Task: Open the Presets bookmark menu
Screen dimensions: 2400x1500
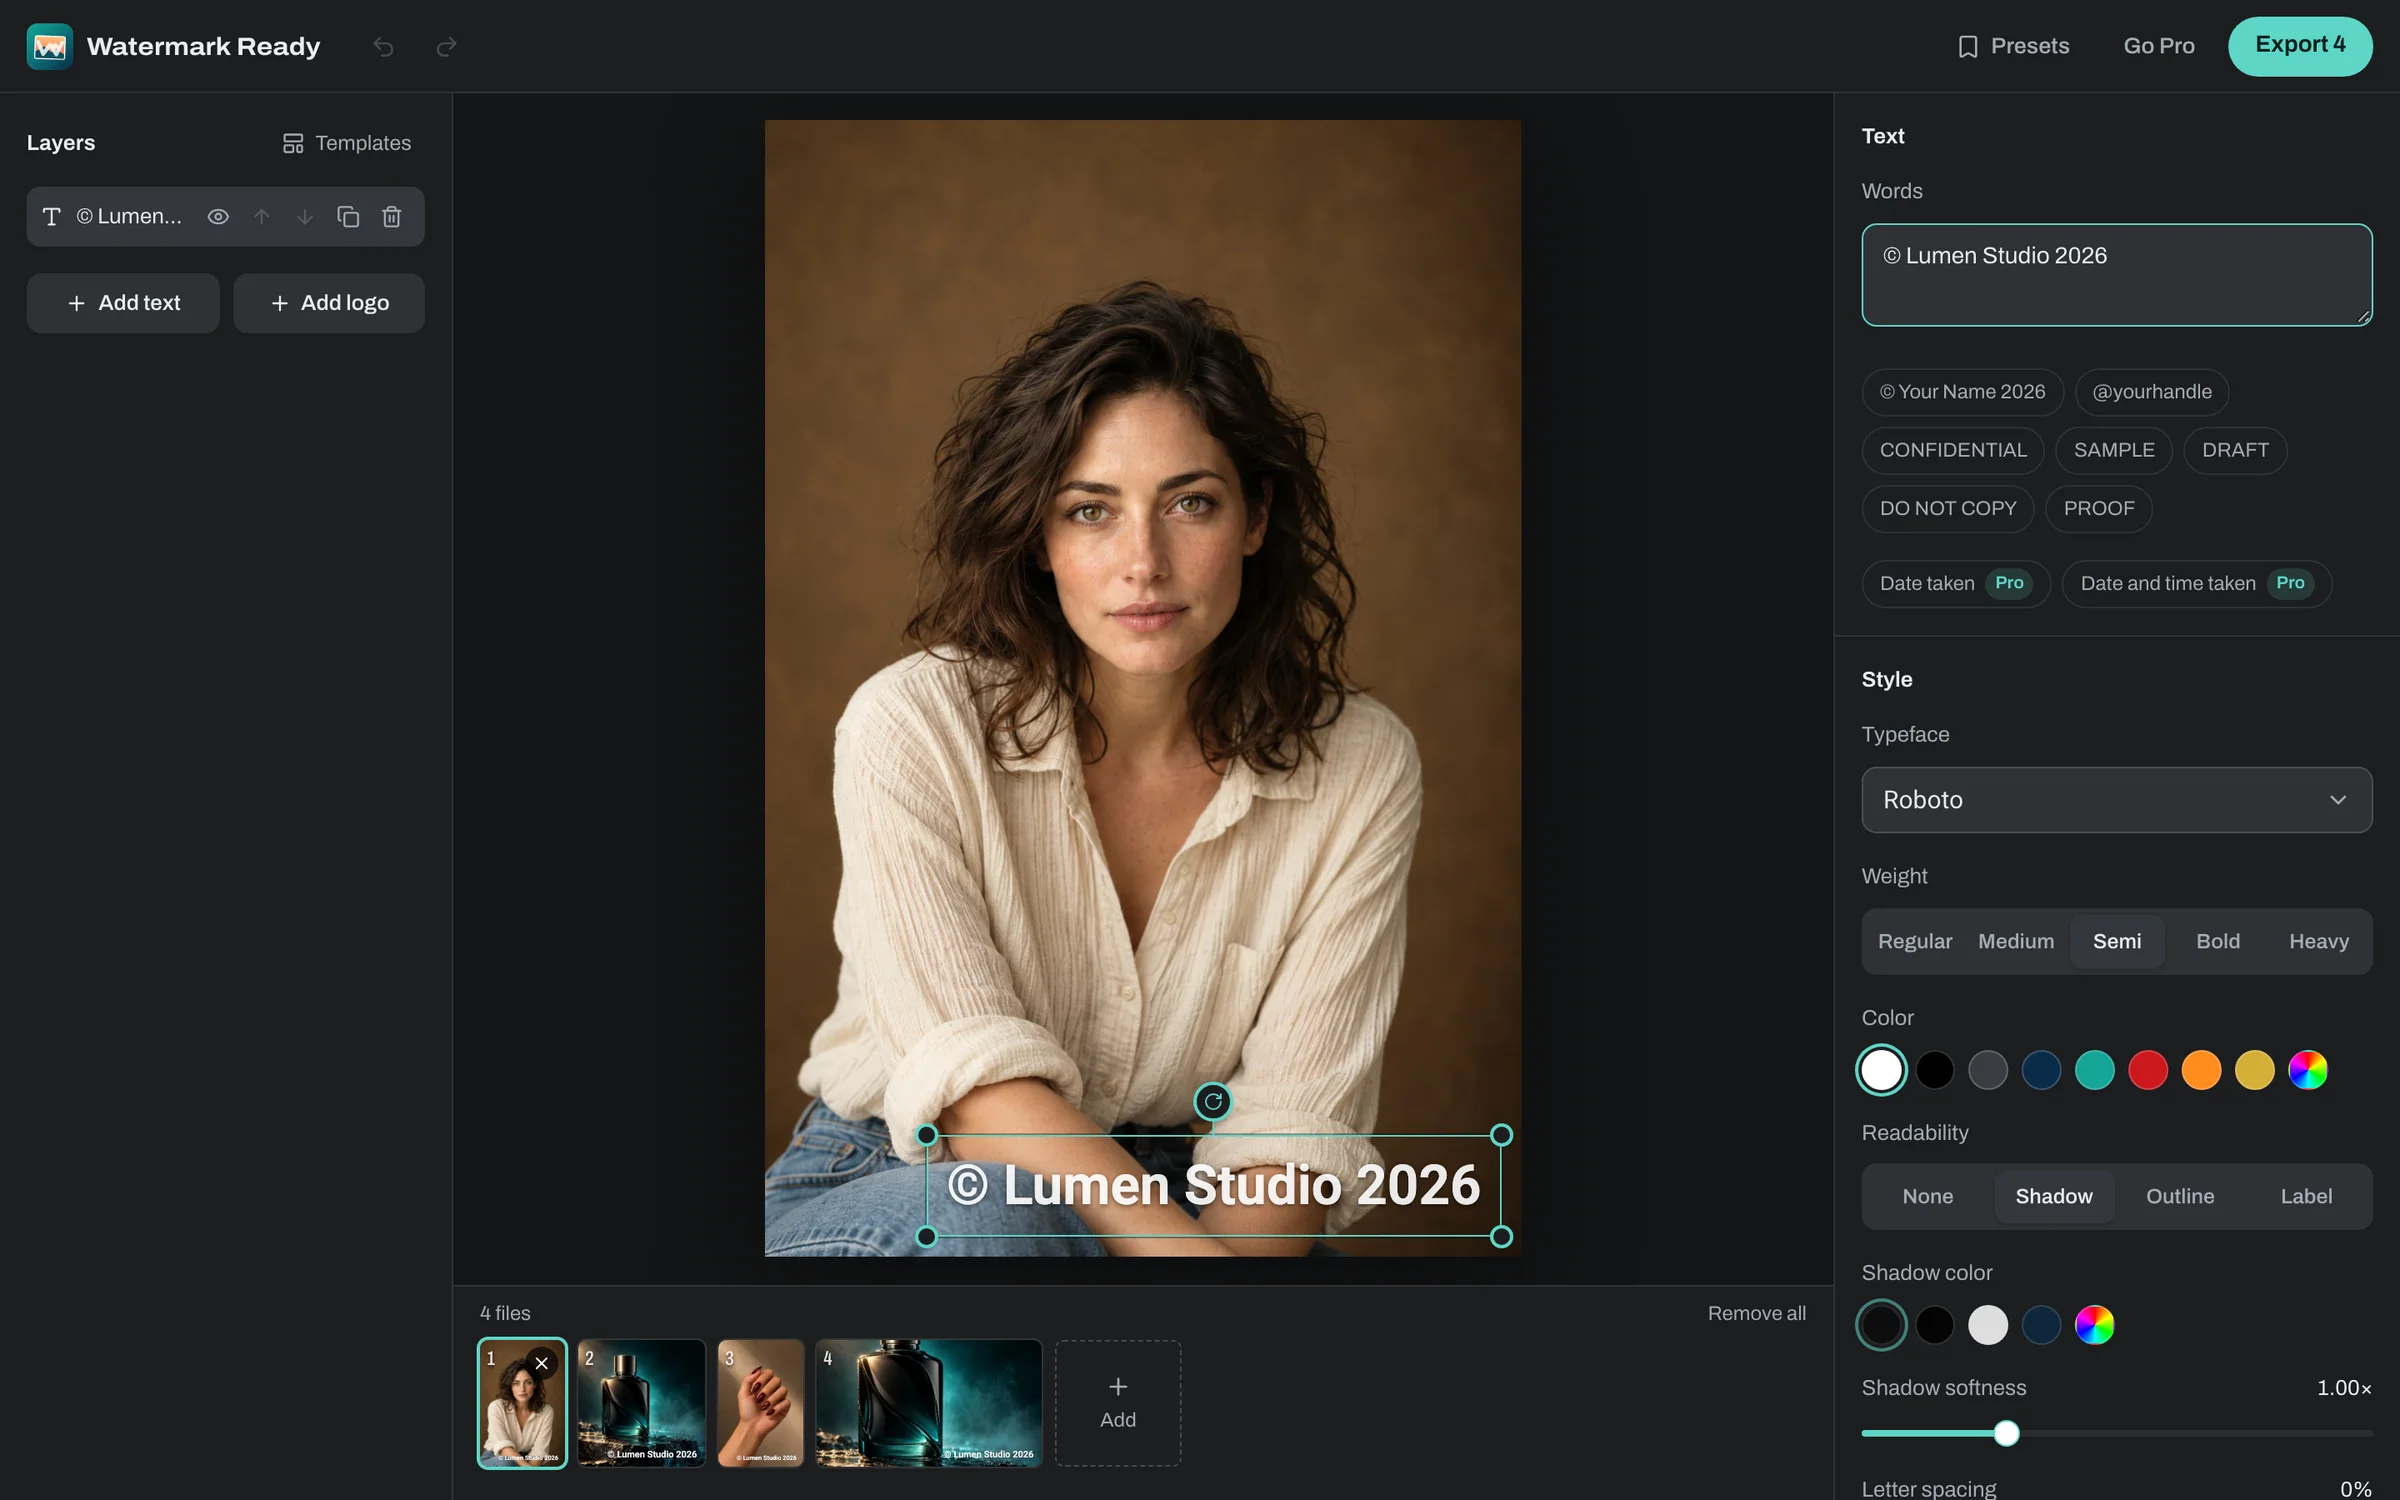Action: (2013, 46)
